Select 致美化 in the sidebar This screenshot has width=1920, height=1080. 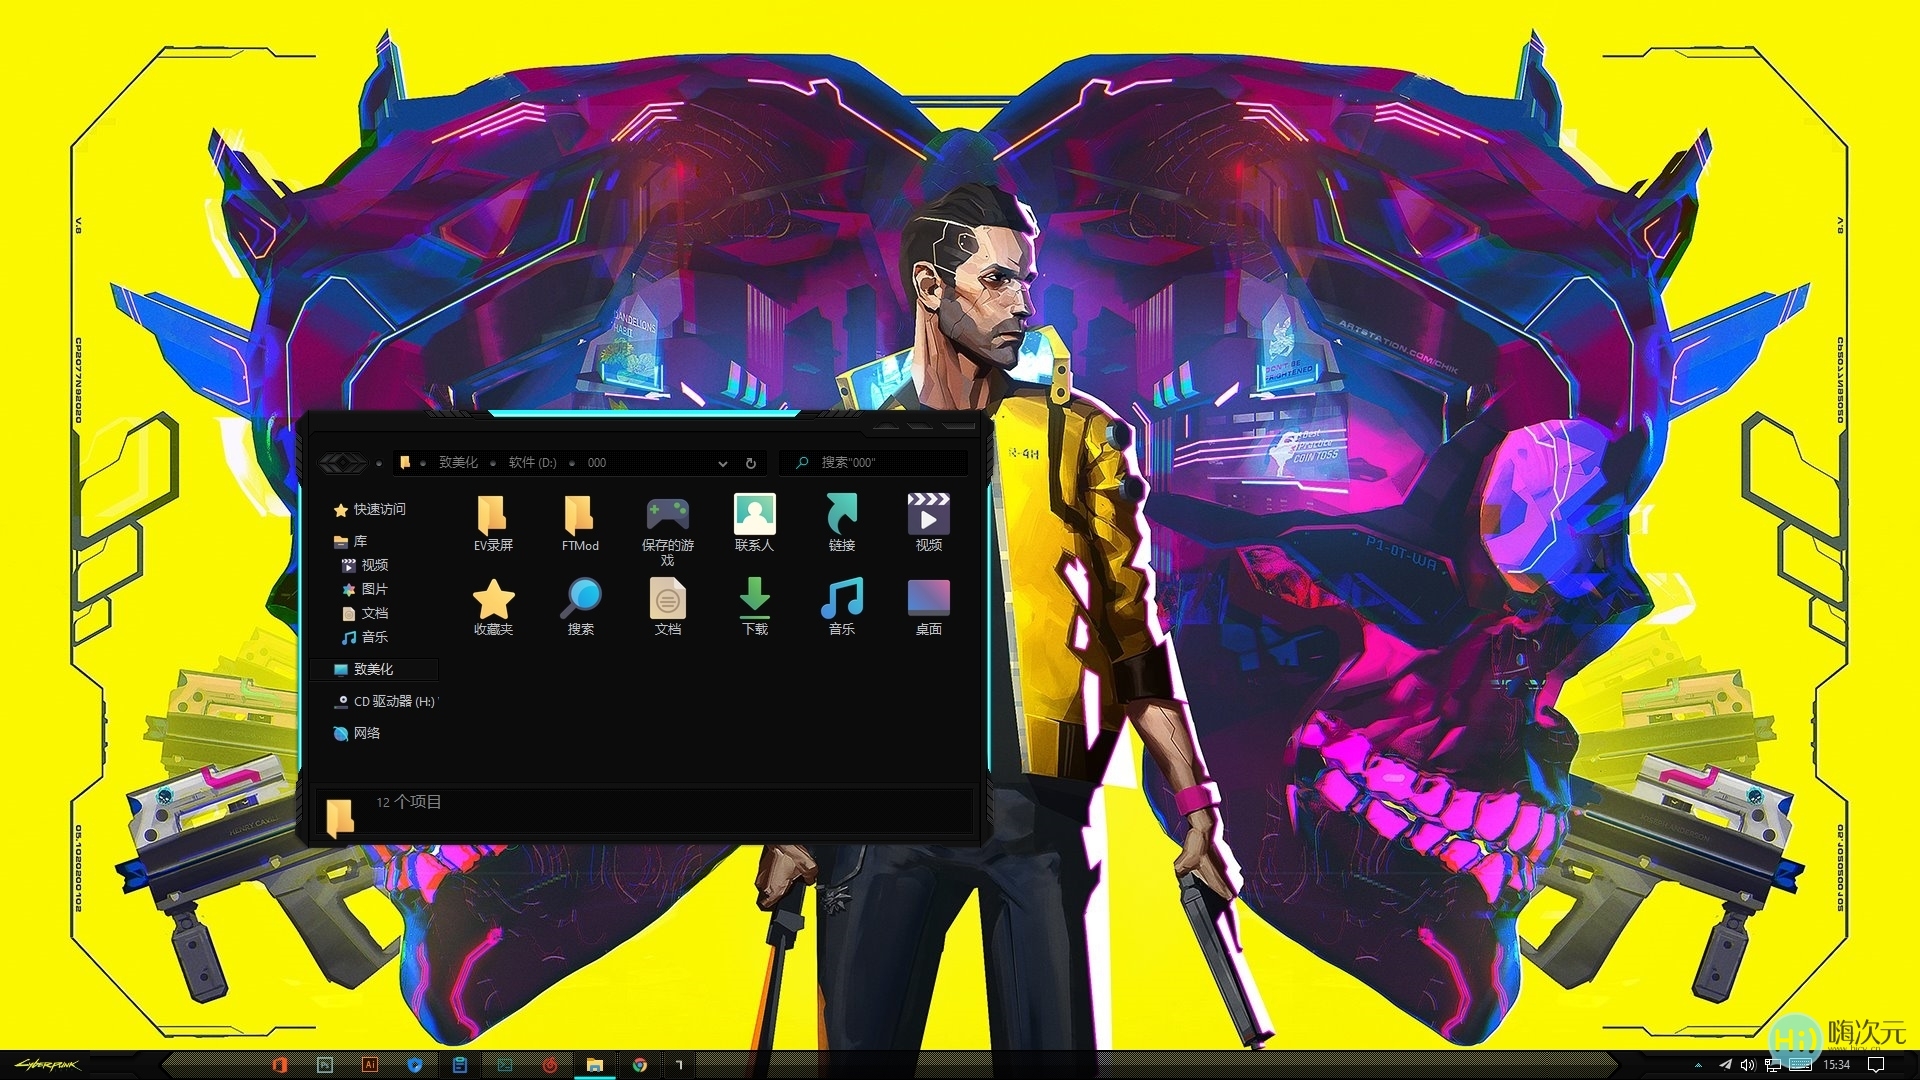pyautogui.click(x=374, y=669)
